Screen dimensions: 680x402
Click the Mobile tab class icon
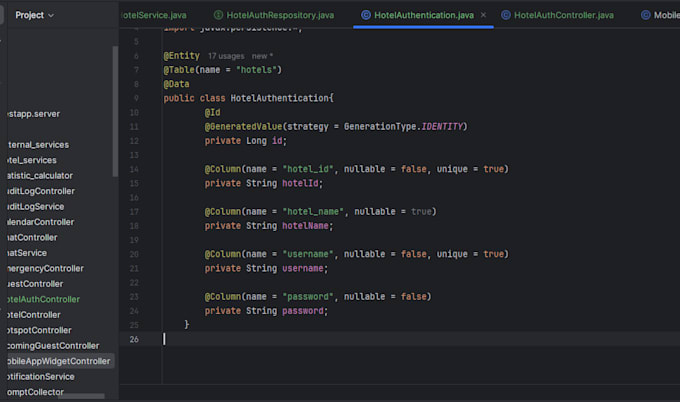tap(646, 15)
